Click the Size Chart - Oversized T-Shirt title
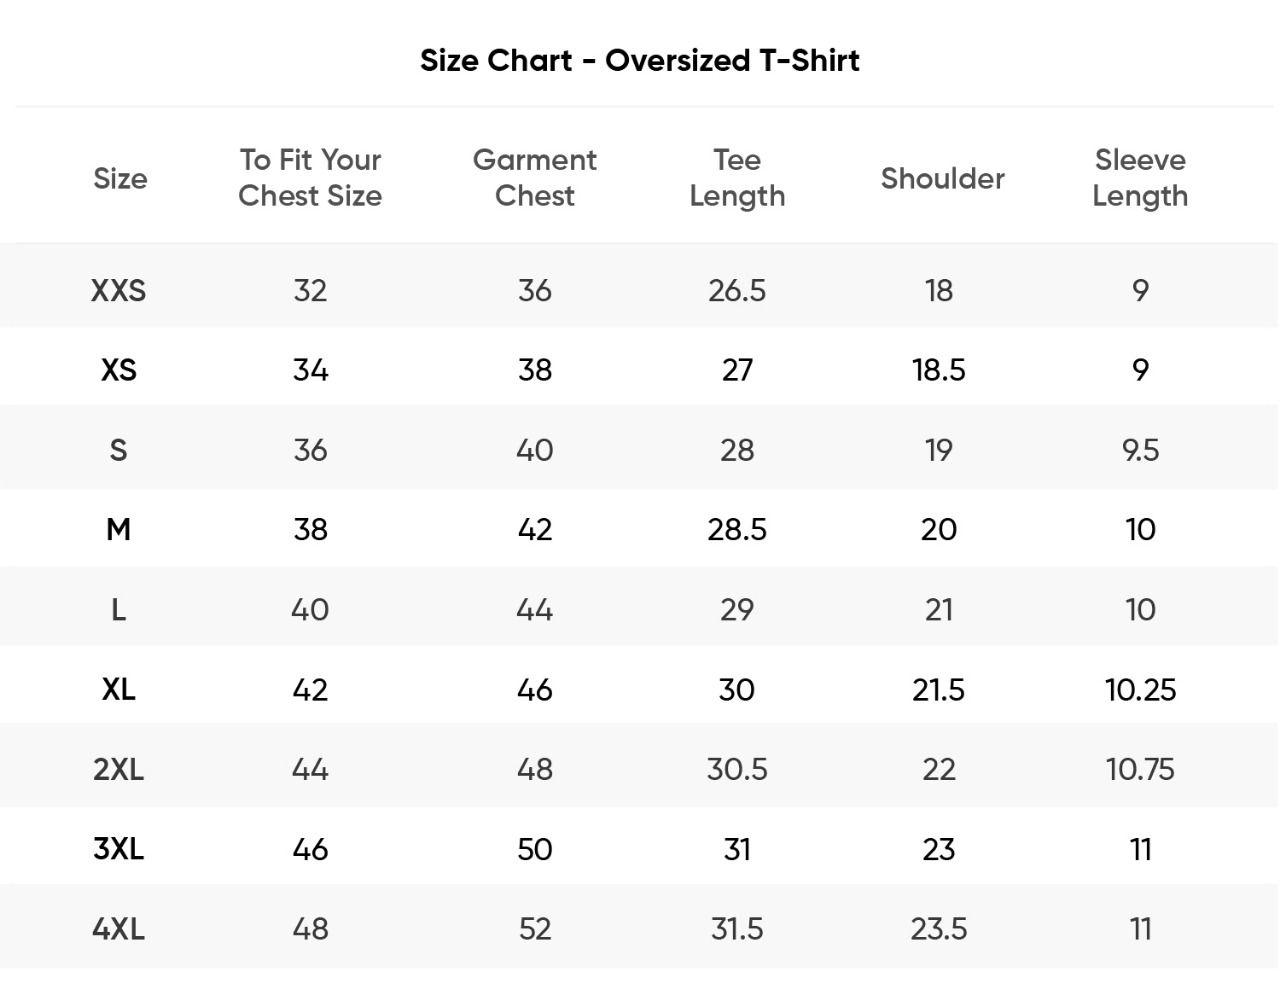Image resolution: width=1280 pixels, height=992 pixels. pos(639,60)
